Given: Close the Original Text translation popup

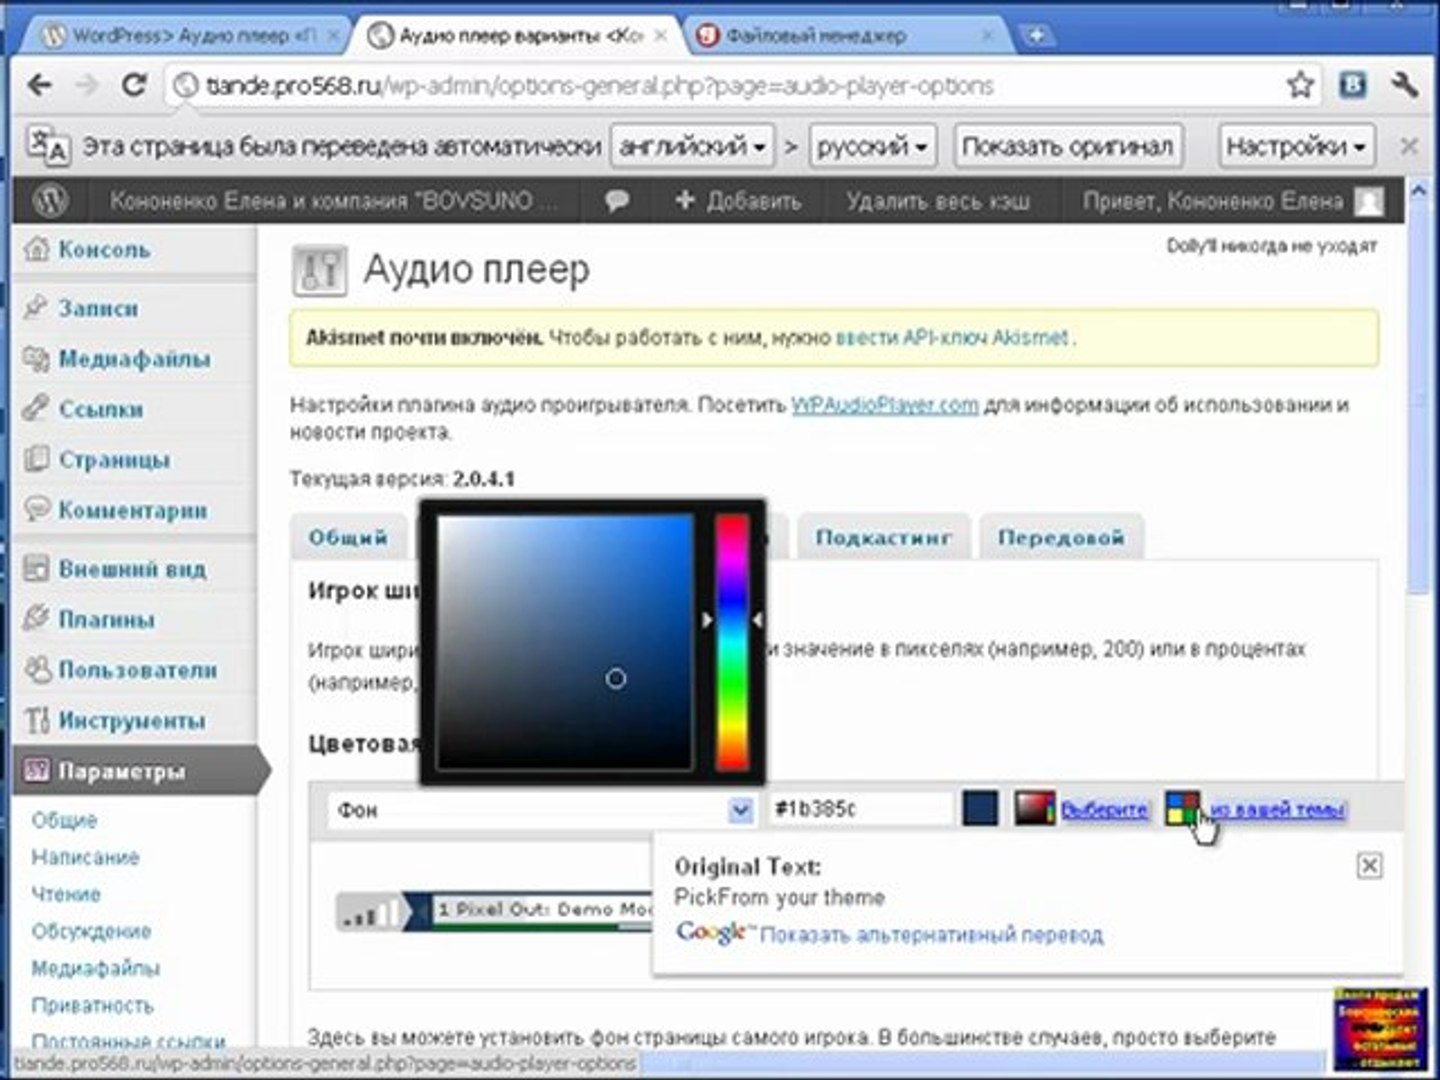Looking at the screenshot, I should point(1369,865).
